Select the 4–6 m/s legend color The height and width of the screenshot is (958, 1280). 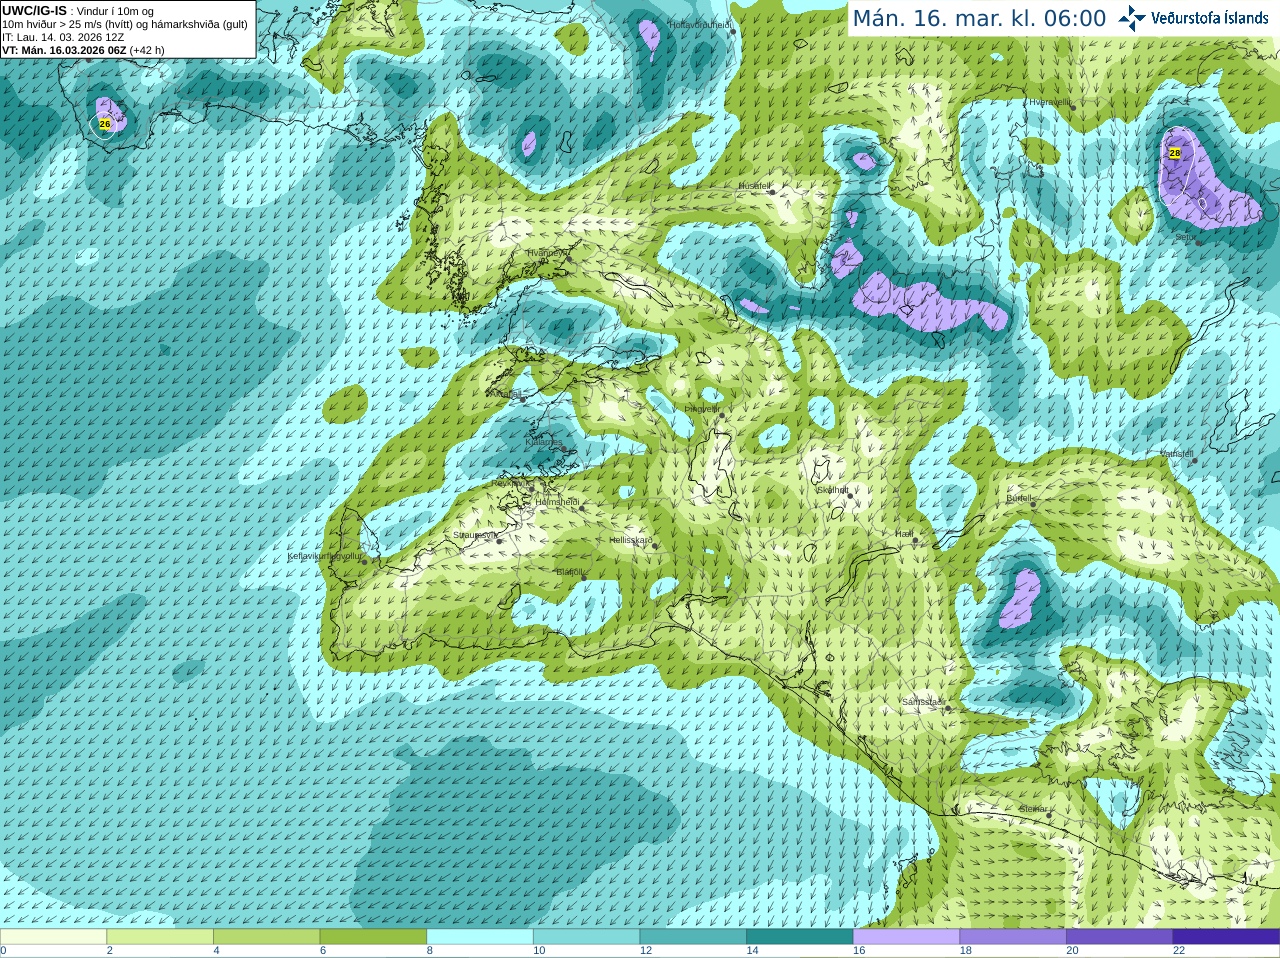pyautogui.click(x=266, y=937)
